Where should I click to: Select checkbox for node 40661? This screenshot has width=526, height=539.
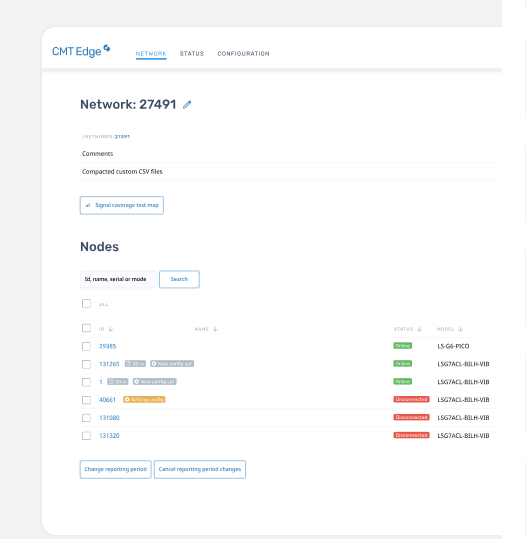[86, 400]
